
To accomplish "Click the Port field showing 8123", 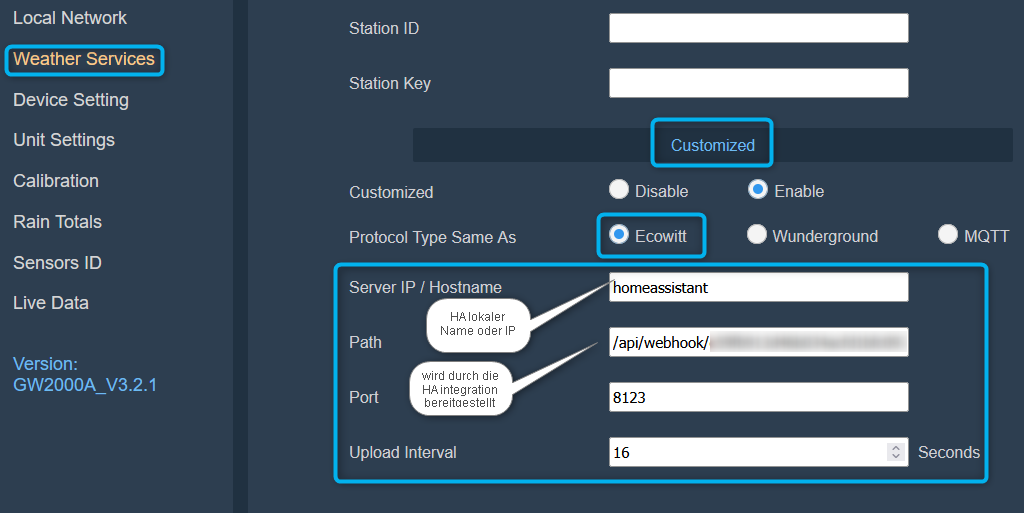I will click(758, 397).
